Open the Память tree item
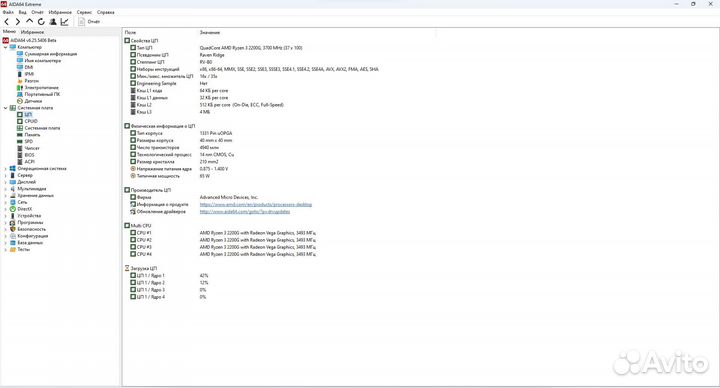 32,135
